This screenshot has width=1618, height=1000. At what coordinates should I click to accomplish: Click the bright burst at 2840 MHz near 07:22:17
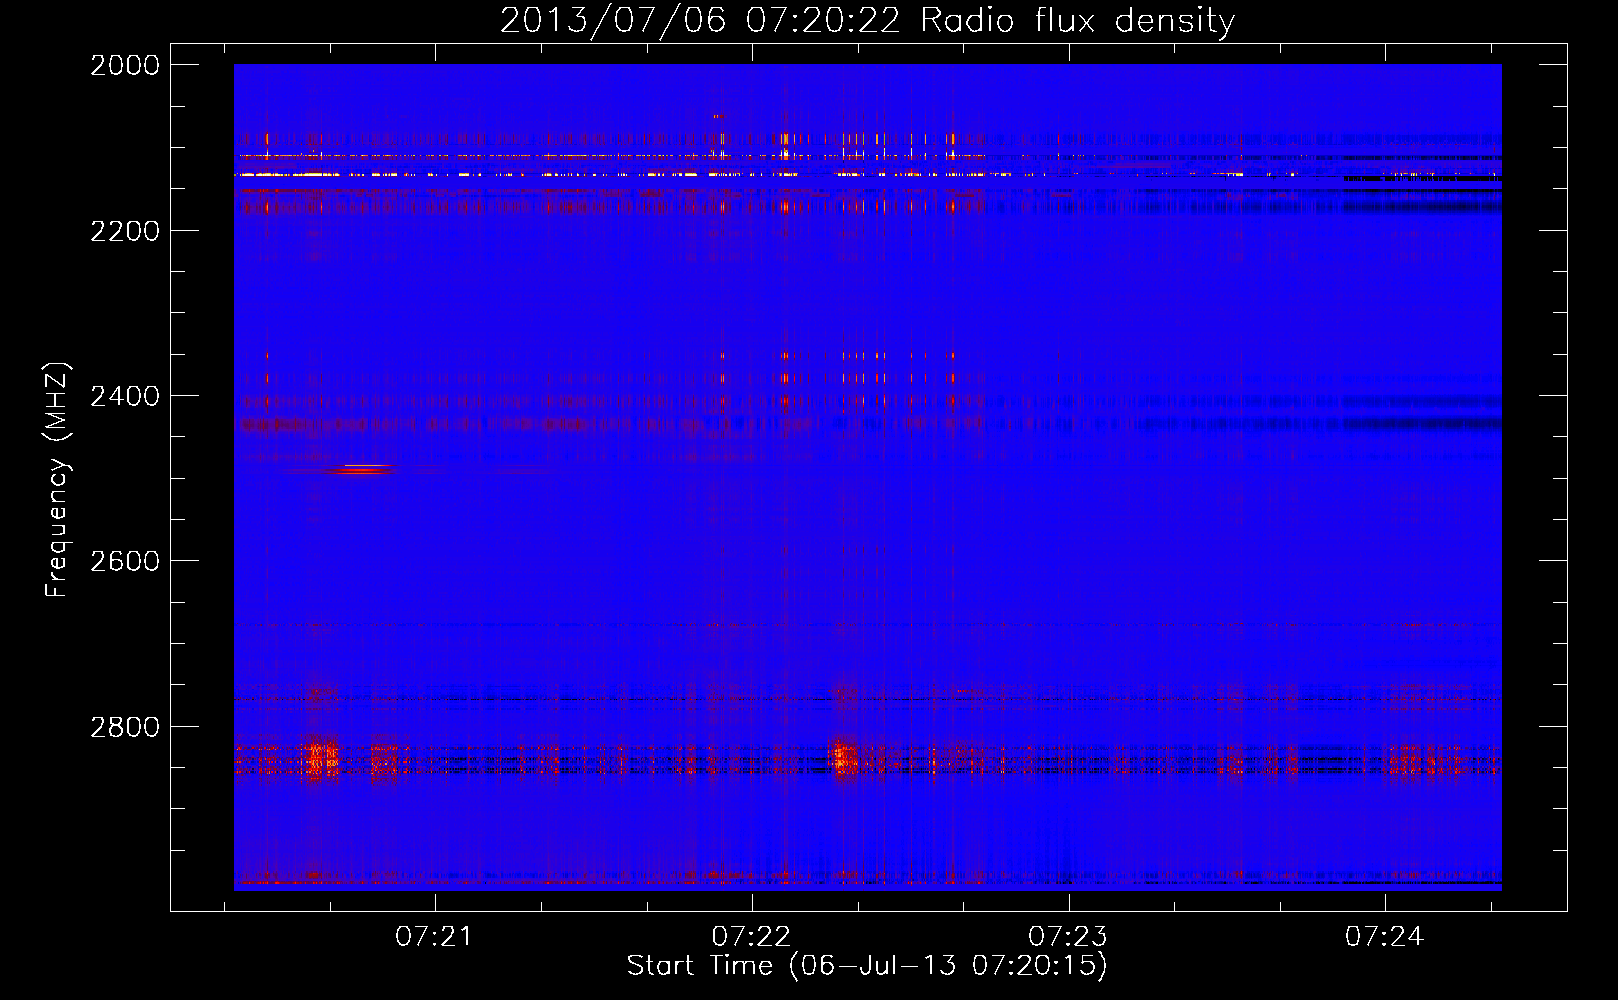842,758
